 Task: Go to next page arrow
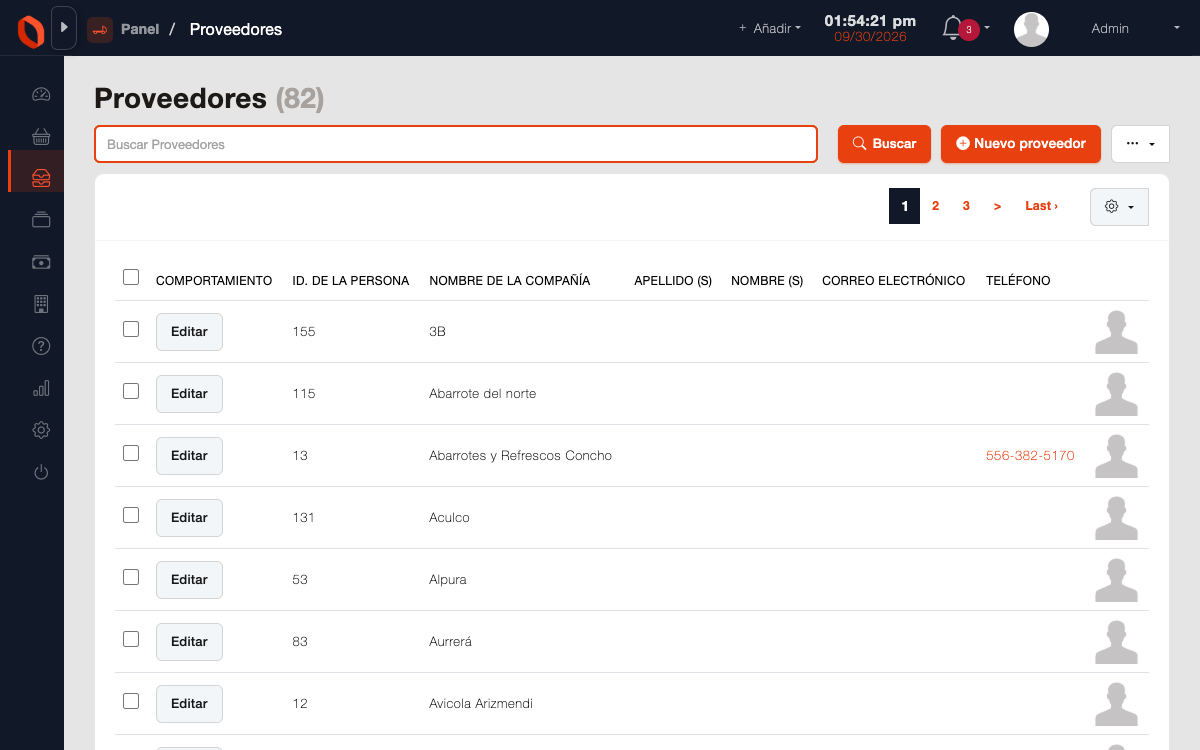[997, 206]
